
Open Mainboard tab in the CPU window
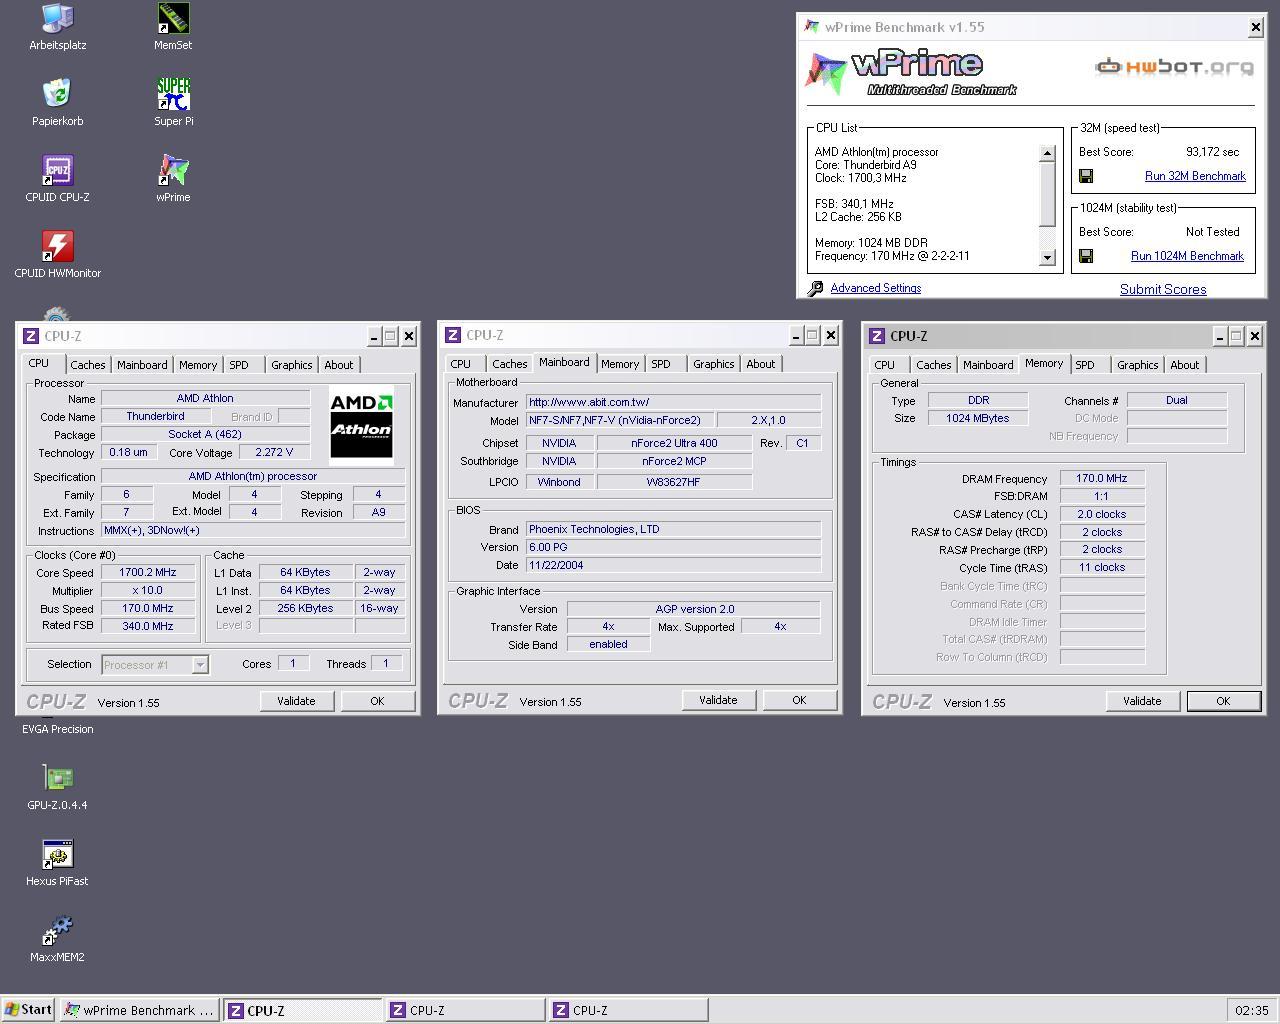pyautogui.click(x=142, y=365)
